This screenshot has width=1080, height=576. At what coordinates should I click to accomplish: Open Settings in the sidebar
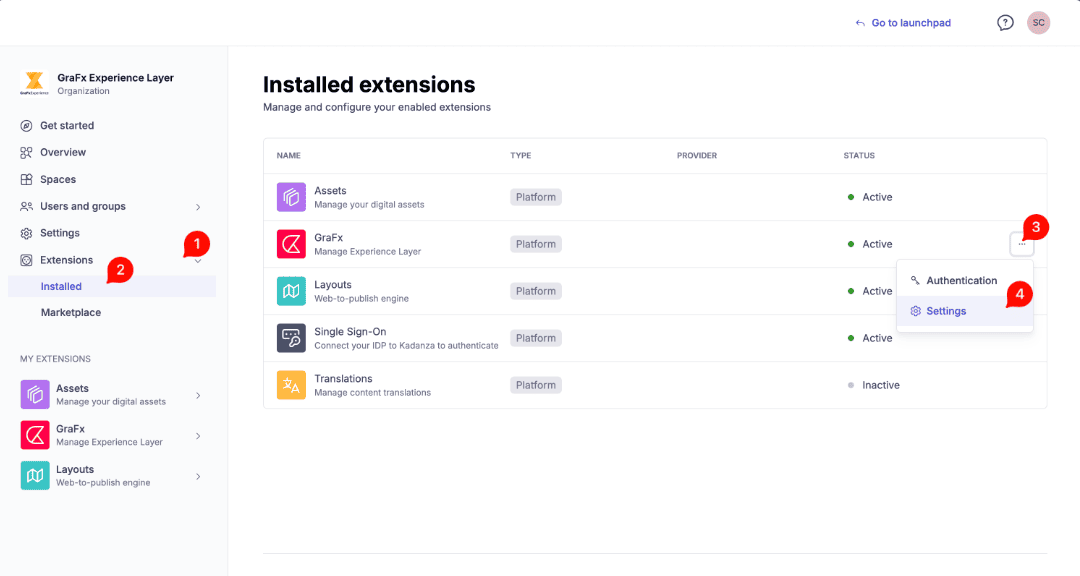point(60,233)
